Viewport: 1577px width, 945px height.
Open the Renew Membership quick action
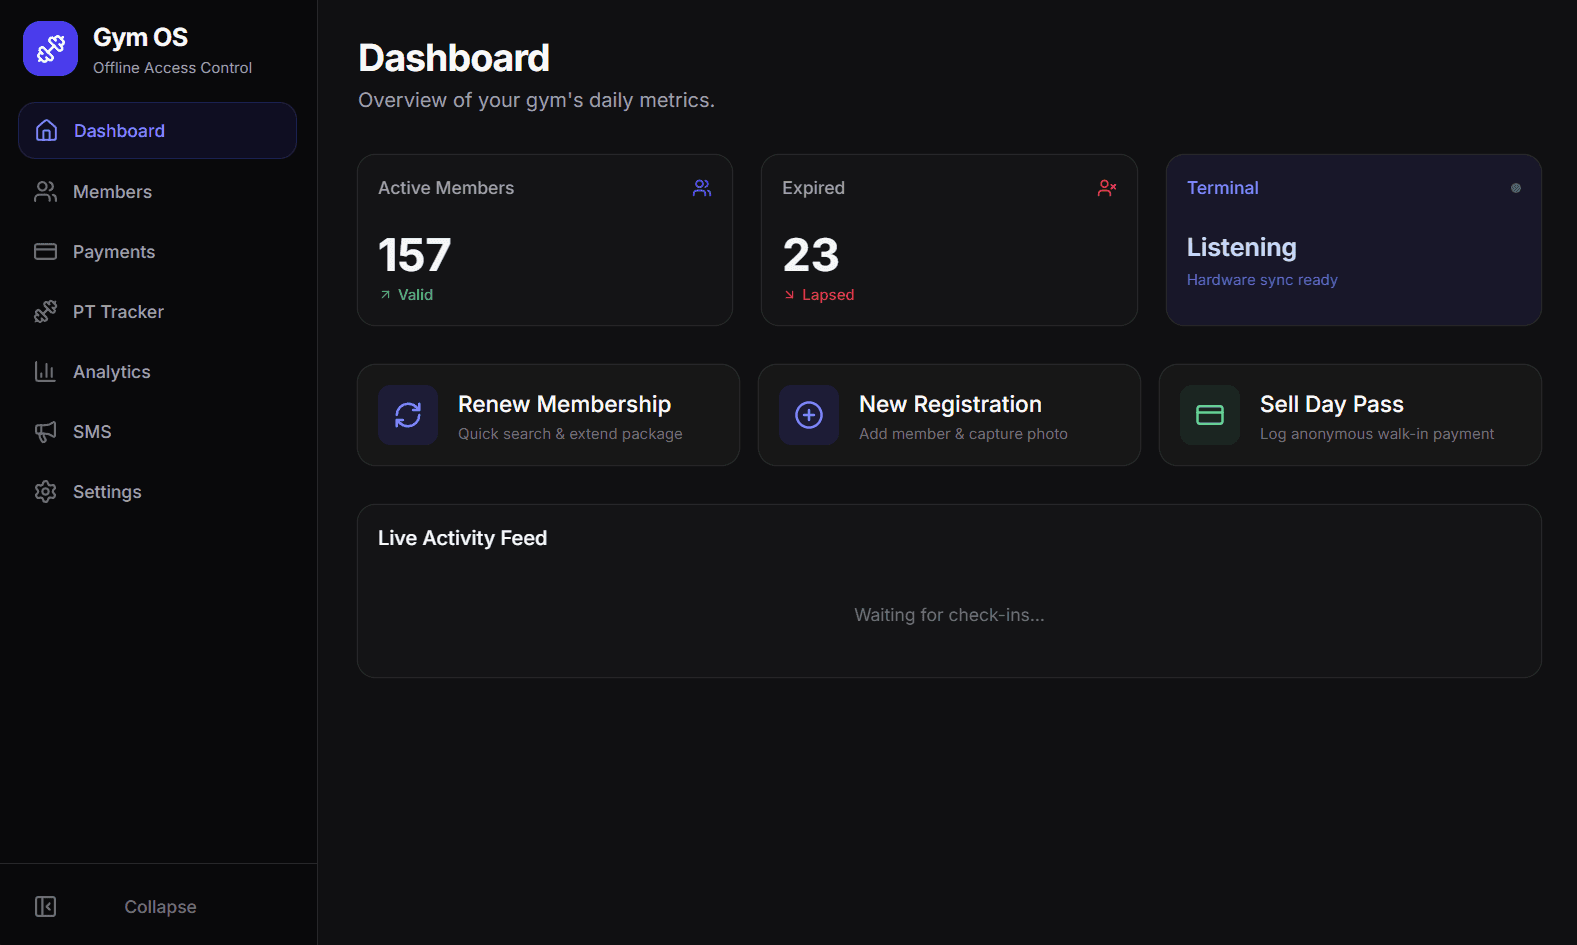pyautogui.click(x=548, y=415)
